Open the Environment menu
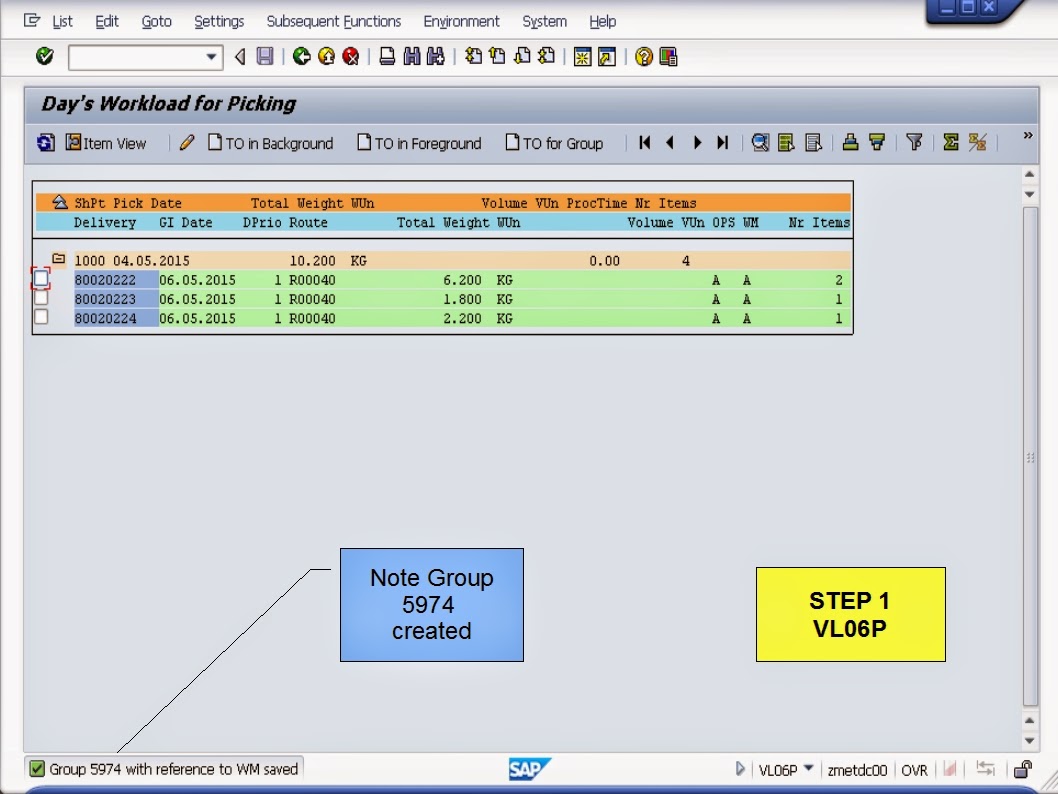 461,20
